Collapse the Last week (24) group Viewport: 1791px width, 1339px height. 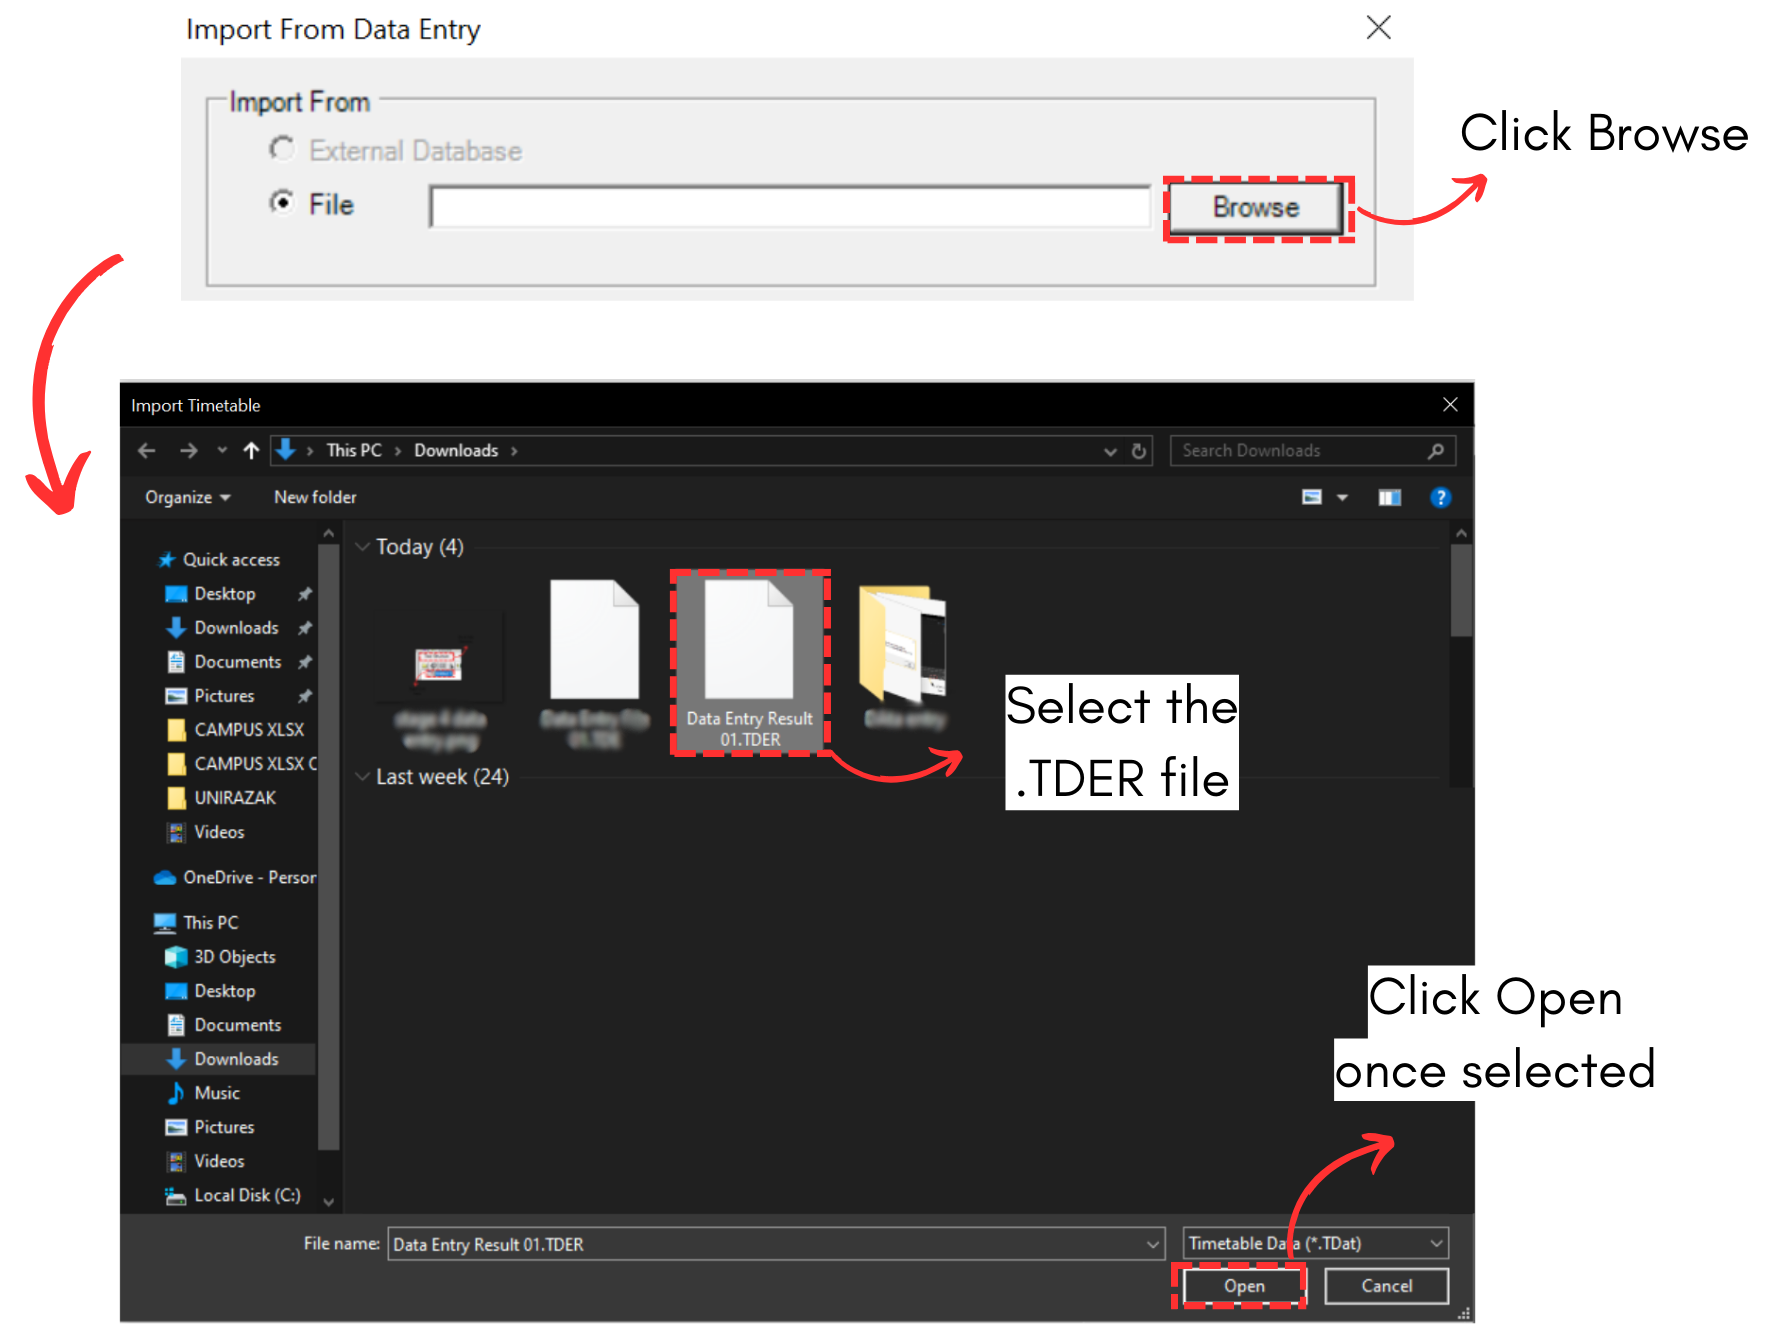(x=363, y=777)
